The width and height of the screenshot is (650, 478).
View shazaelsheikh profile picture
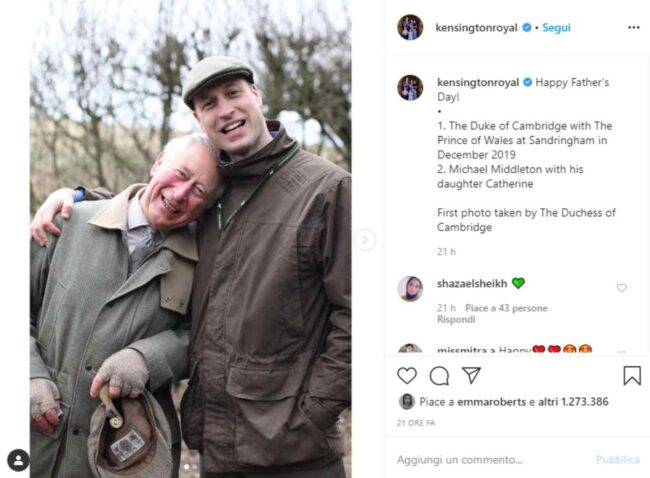pos(410,289)
